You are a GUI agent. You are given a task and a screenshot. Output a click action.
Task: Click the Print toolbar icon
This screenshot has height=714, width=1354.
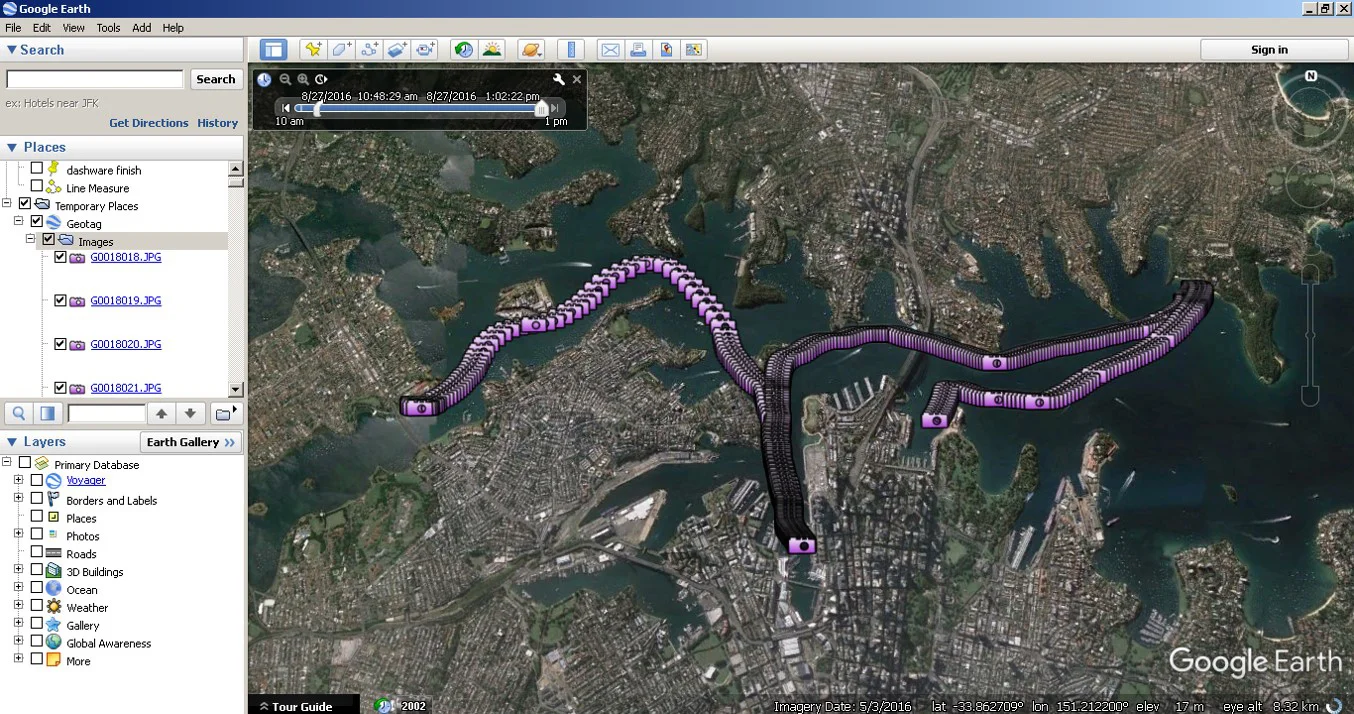[638, 49]
